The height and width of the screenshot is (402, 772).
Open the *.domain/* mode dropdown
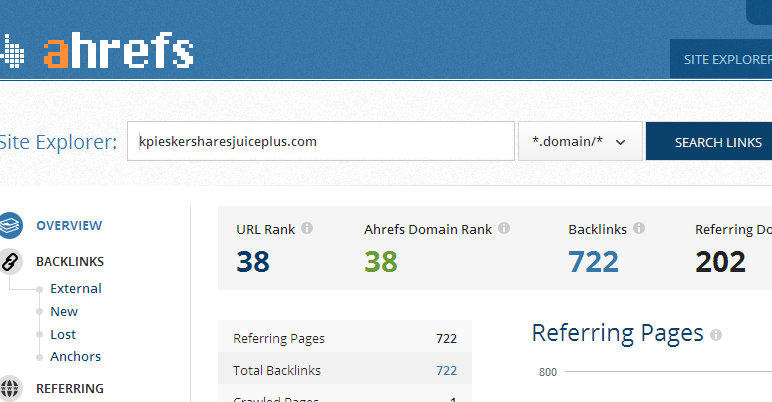point(580,141)
